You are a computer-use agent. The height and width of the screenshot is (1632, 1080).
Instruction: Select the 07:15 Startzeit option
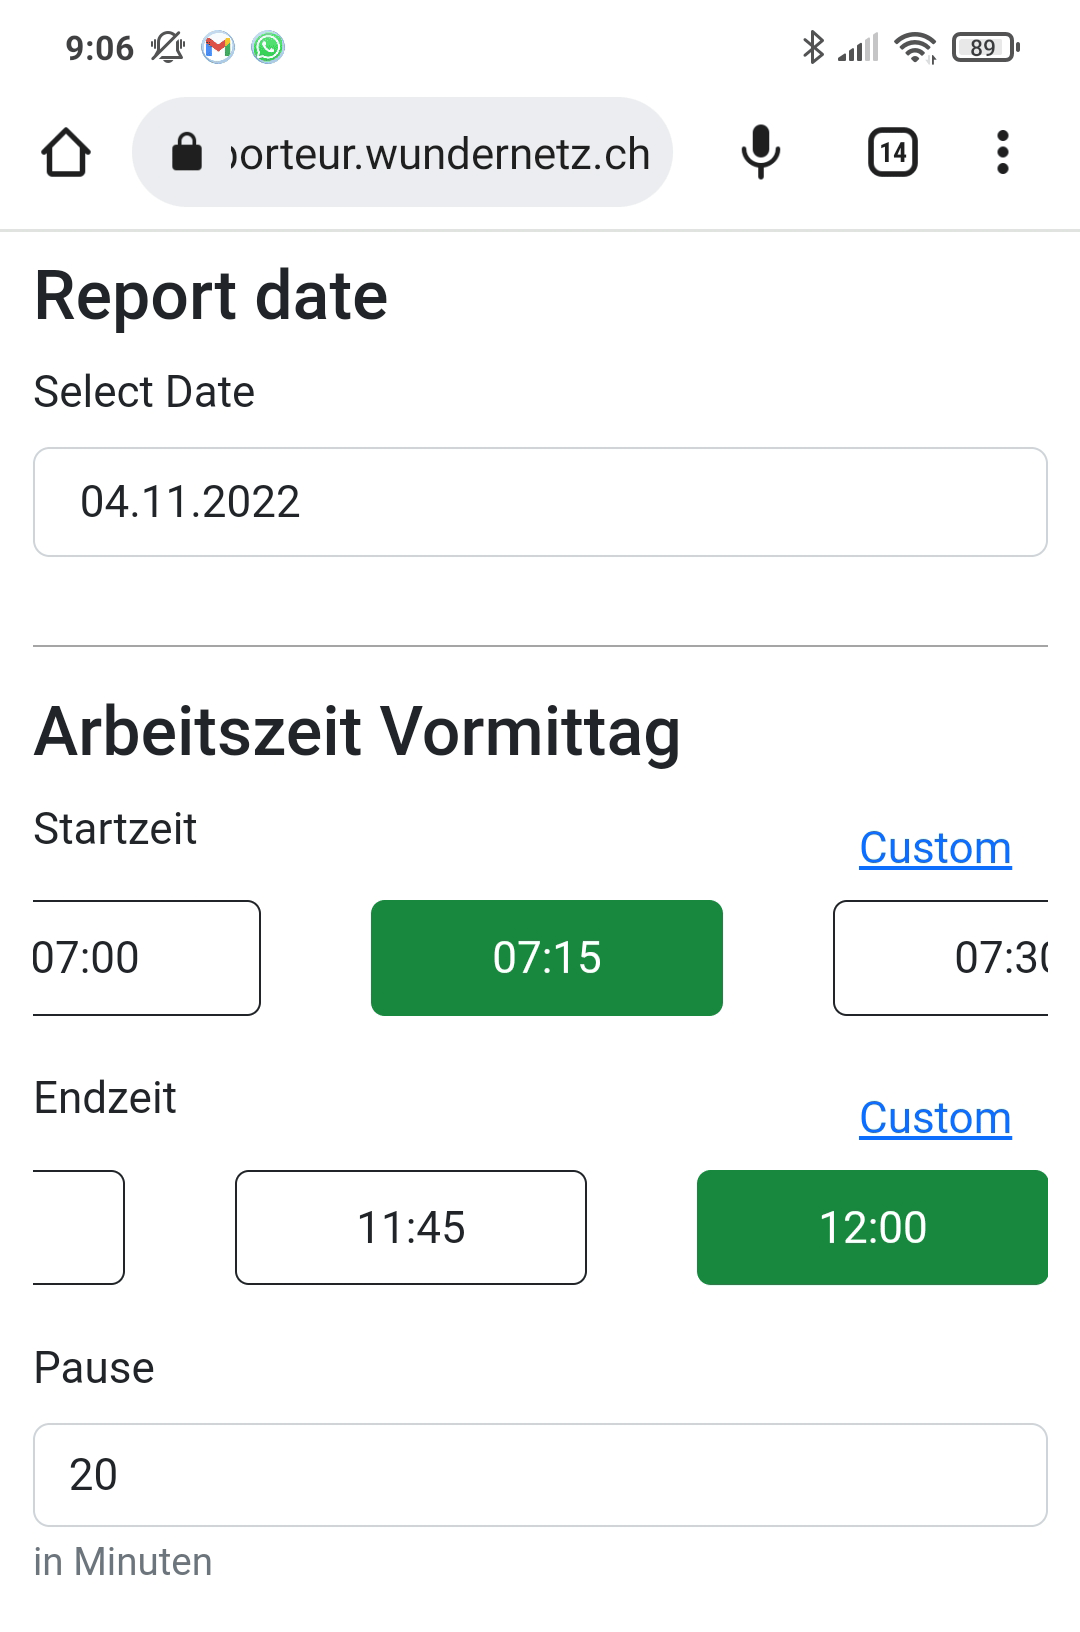[547, 958]
